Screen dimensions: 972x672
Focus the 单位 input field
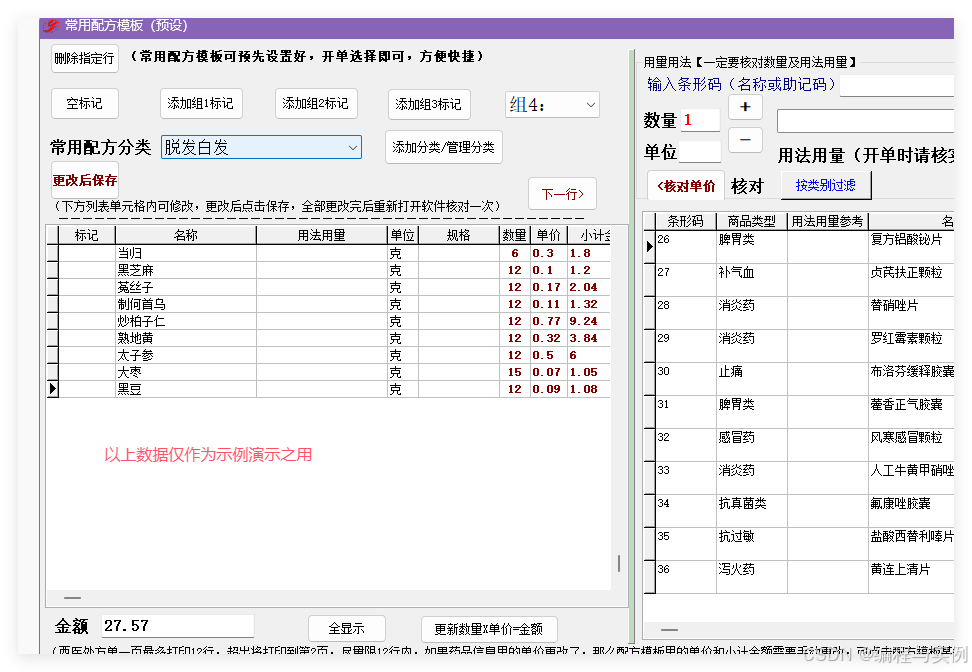[700, 152]
